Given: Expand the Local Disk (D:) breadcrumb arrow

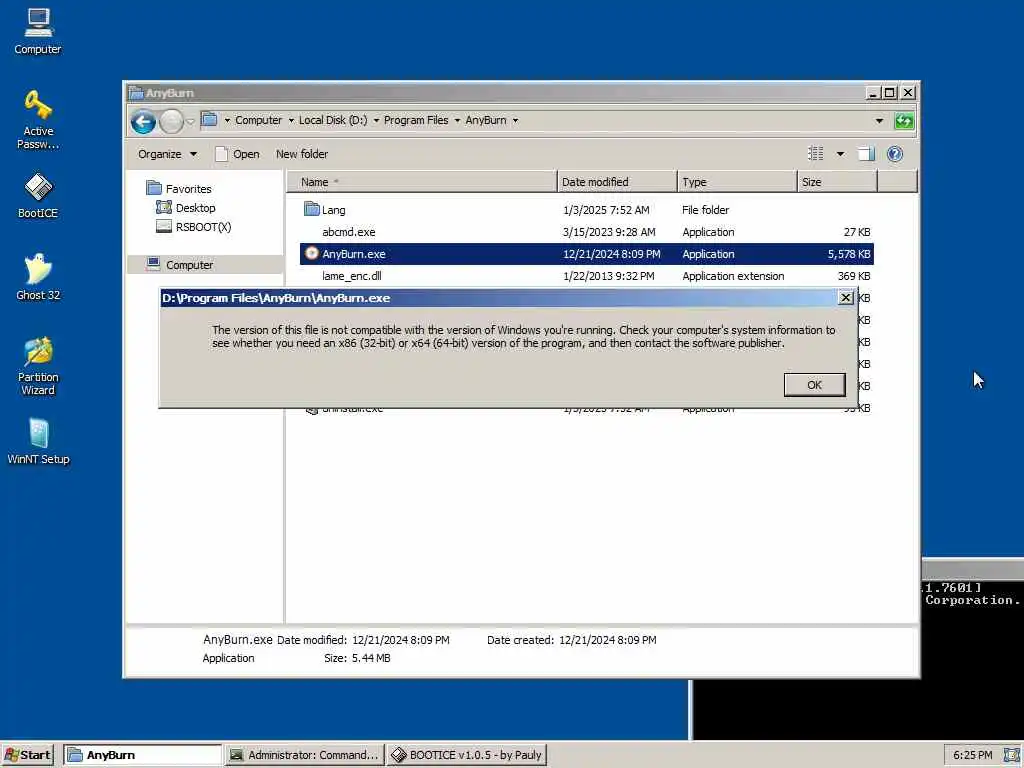Looking at the screenshot, I should (x=376, y=121).
